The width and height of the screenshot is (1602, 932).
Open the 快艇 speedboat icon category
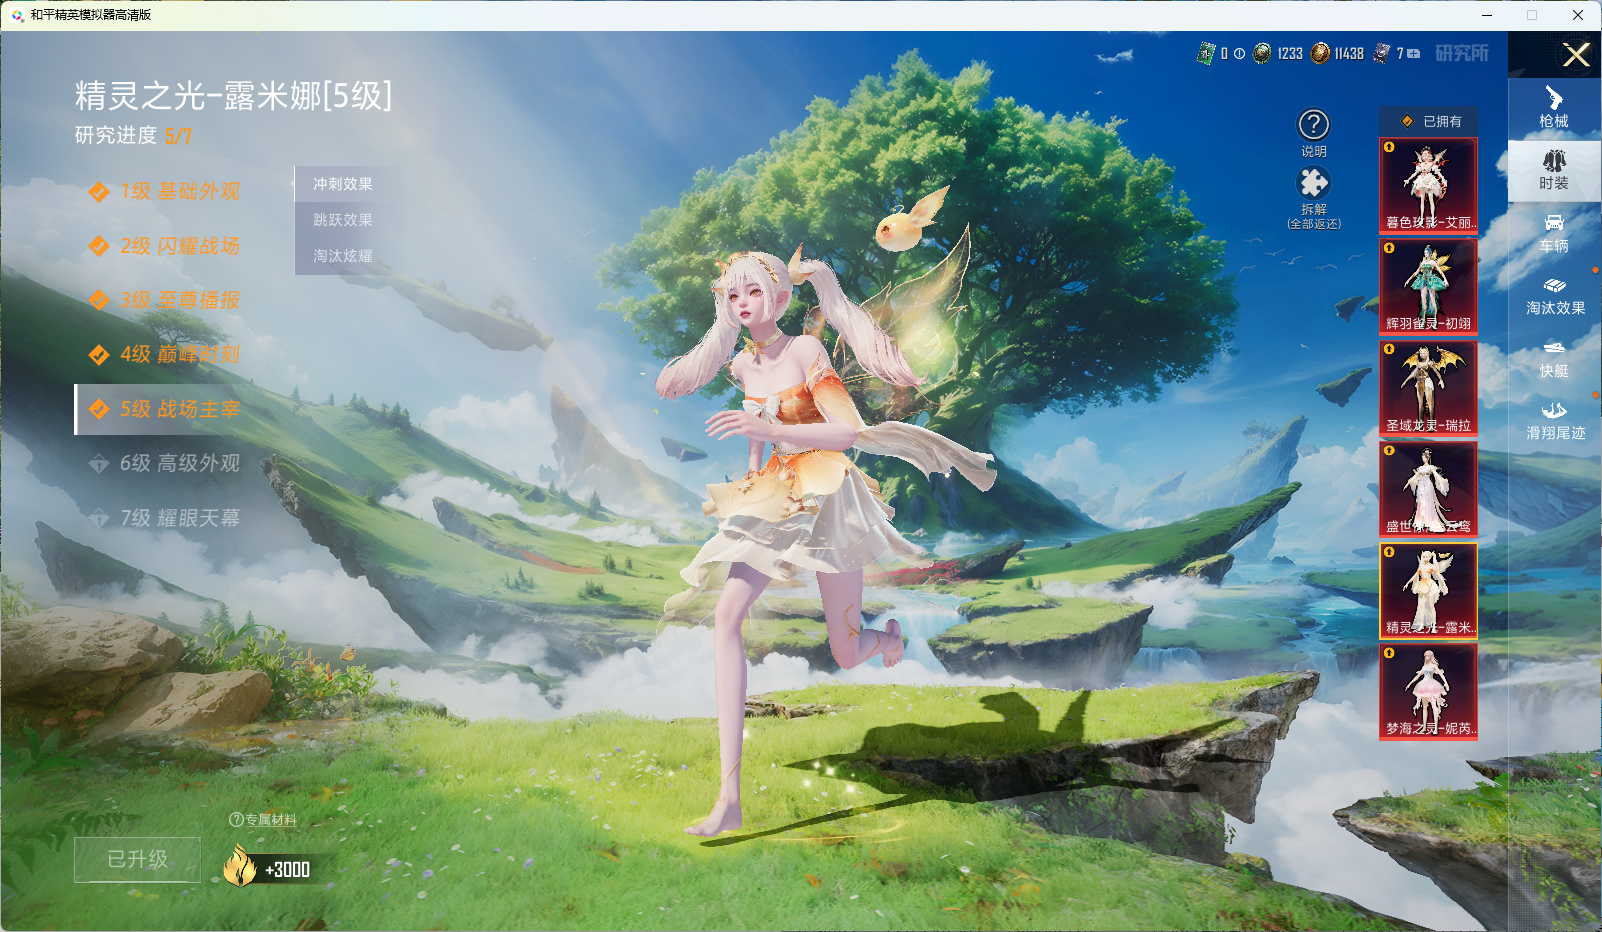(x=1554, y=358)
